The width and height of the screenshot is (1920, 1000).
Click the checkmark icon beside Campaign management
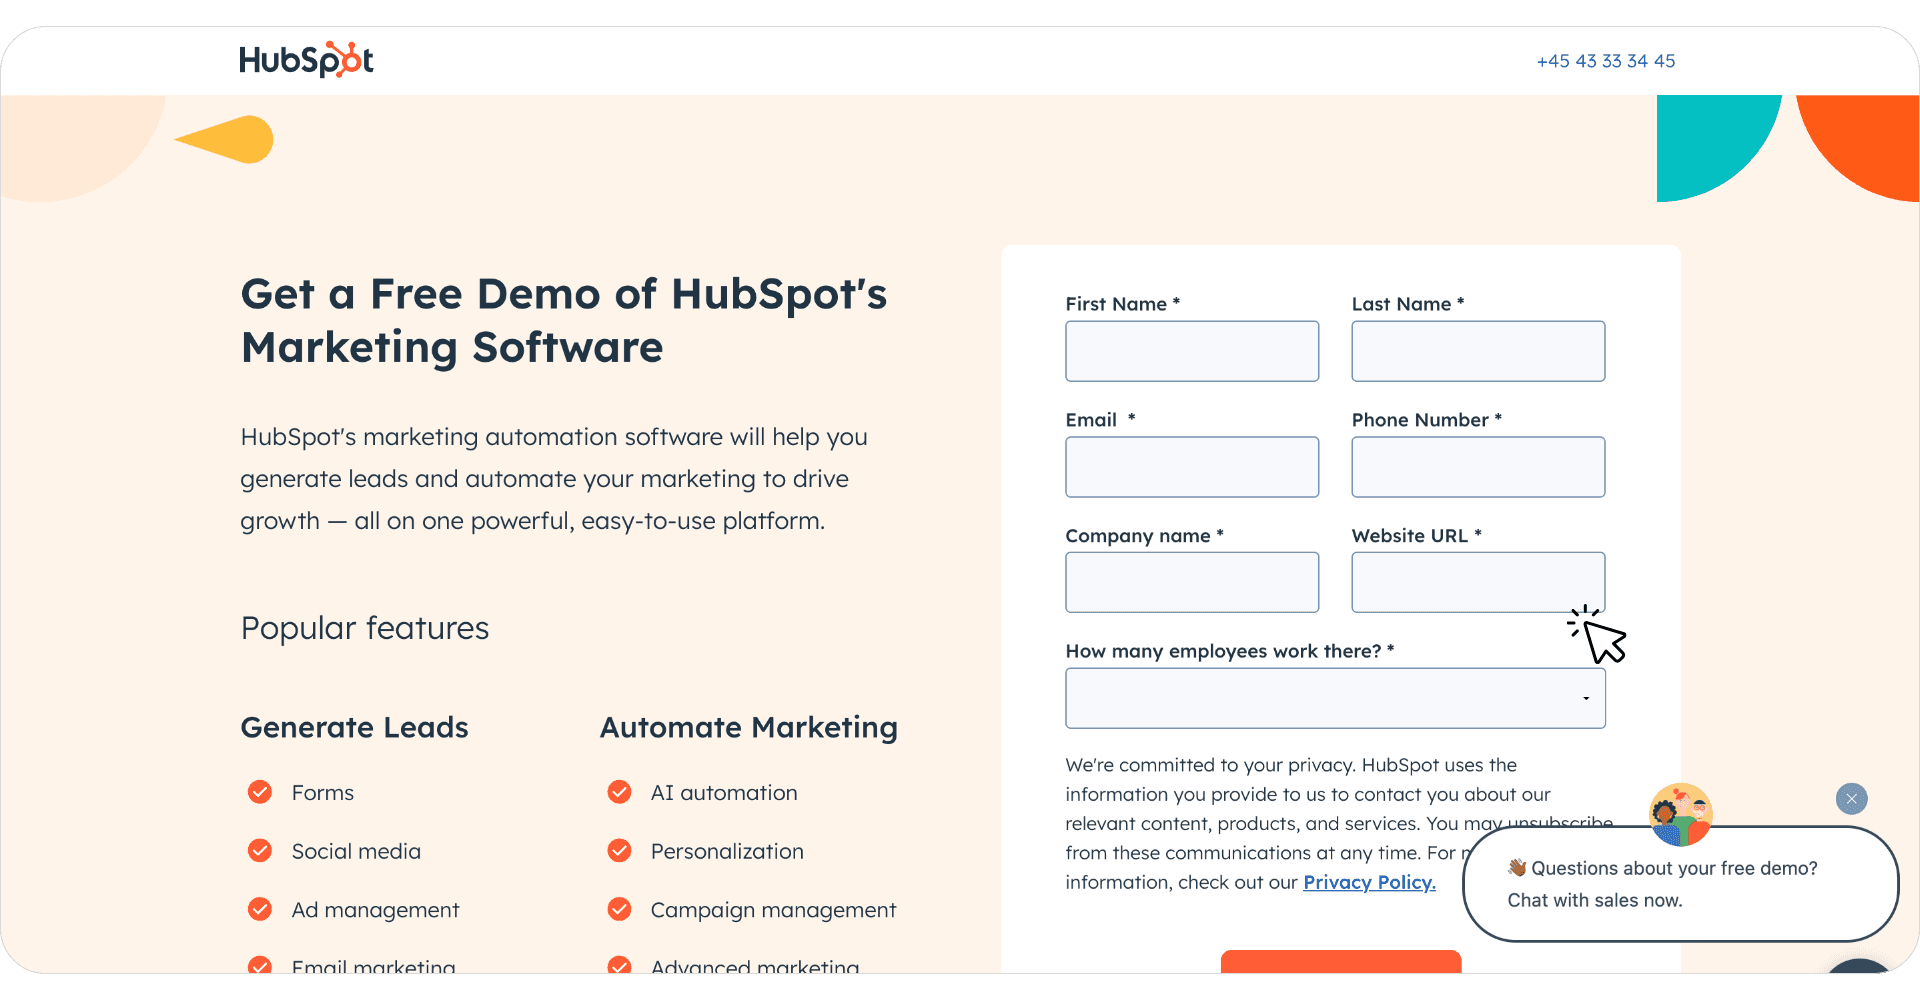[620, 909]
